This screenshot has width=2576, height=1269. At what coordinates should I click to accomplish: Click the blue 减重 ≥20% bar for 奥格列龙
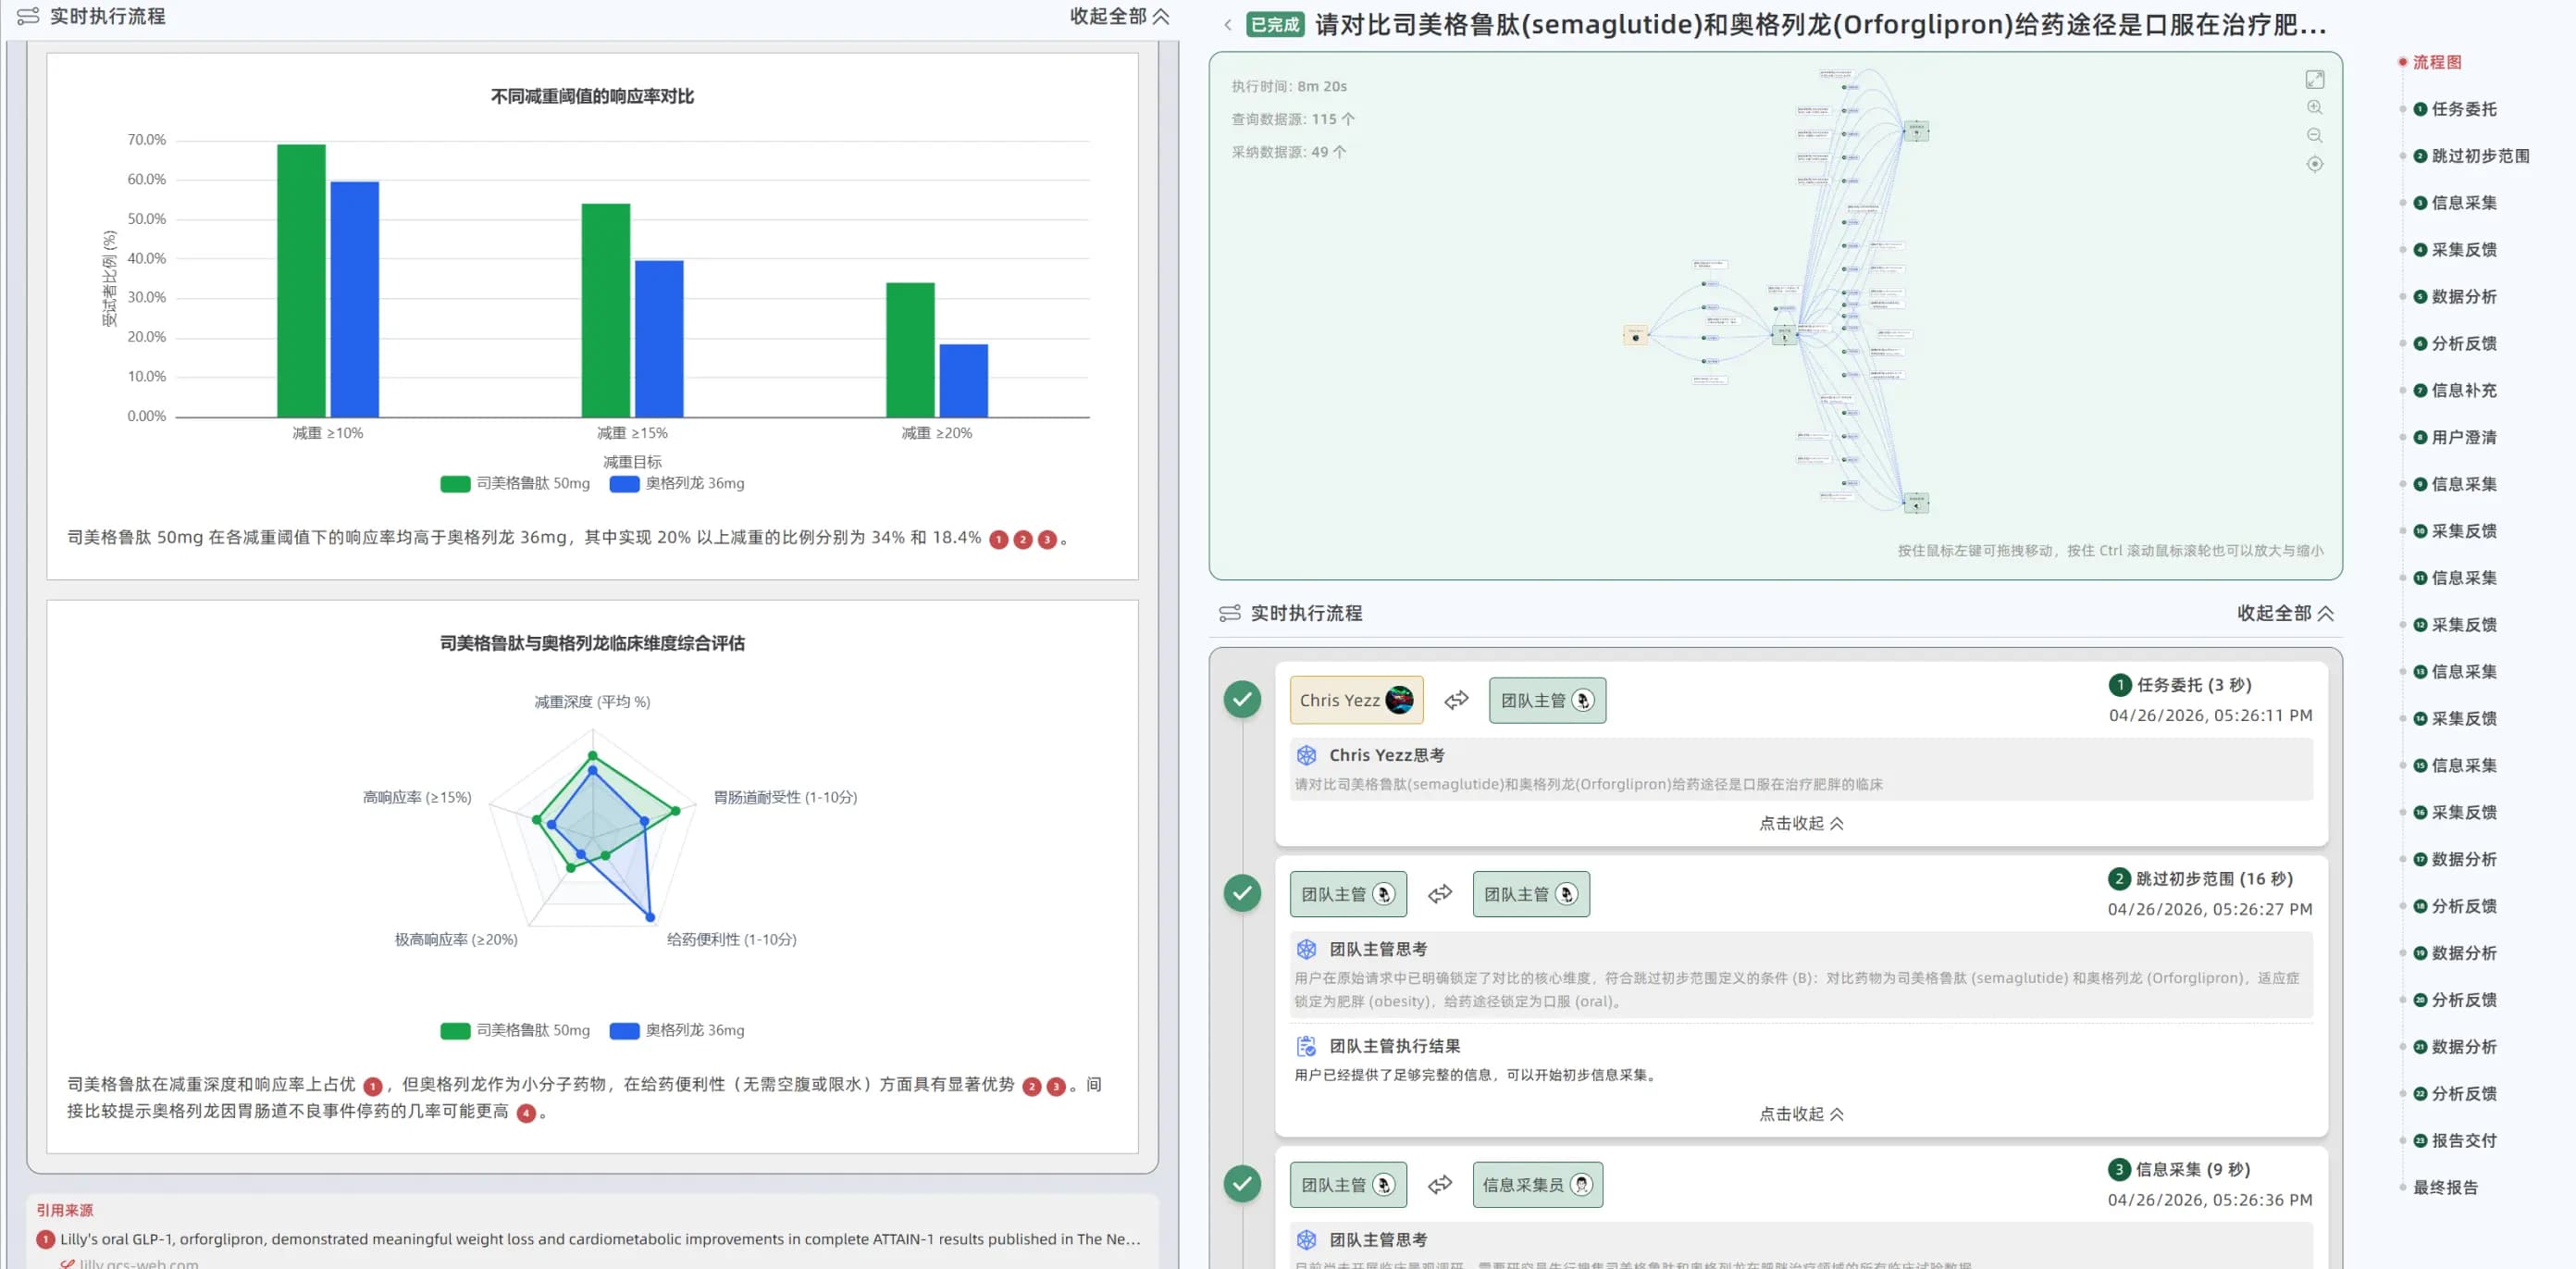(963, 381)
